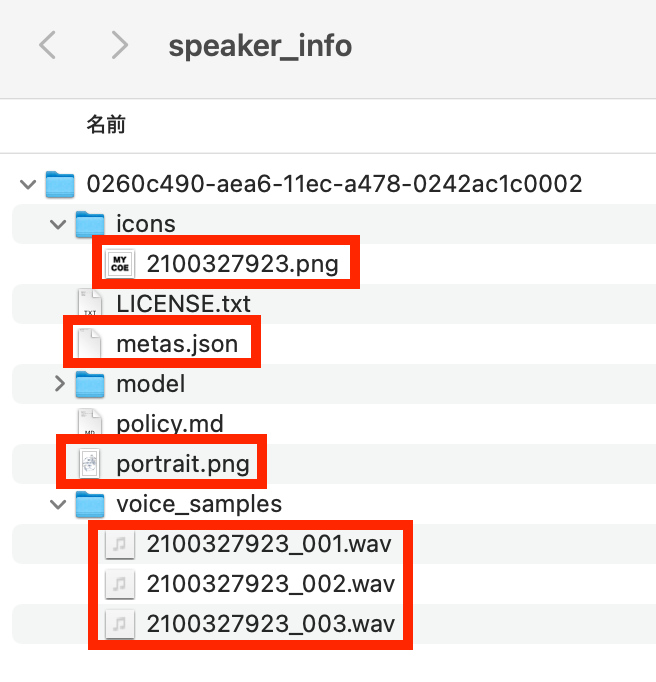Click the Finder forward arrow
The width and height of the screenshot is (656, 682).
click(x=120, y=46)
